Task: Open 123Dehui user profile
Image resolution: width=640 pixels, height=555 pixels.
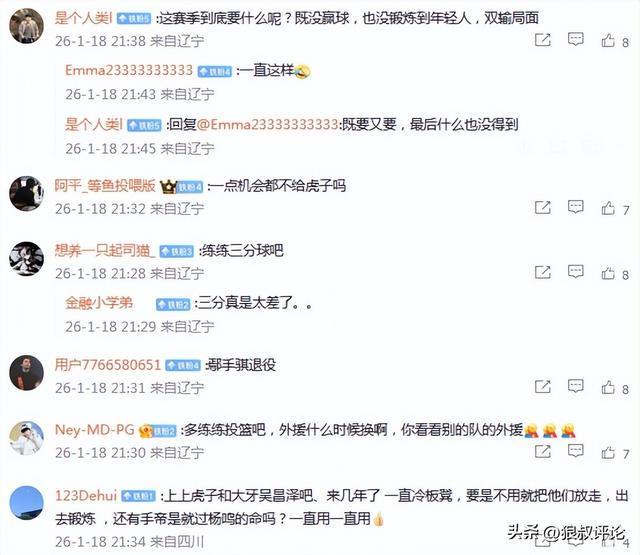Action: [x=86, y=495]
